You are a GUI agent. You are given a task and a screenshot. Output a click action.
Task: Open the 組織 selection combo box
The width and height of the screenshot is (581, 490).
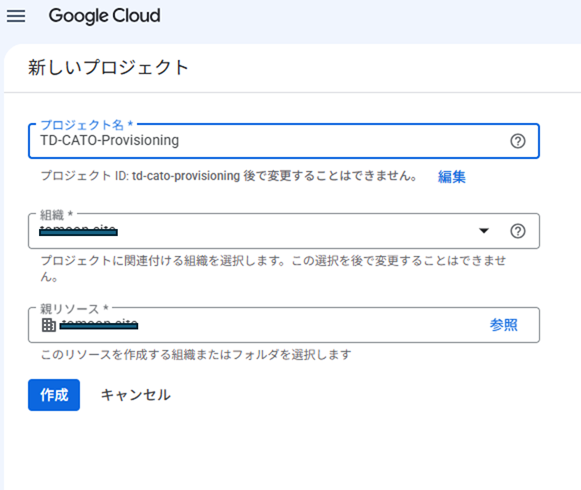pyautogui.click(x=284, y=231)
